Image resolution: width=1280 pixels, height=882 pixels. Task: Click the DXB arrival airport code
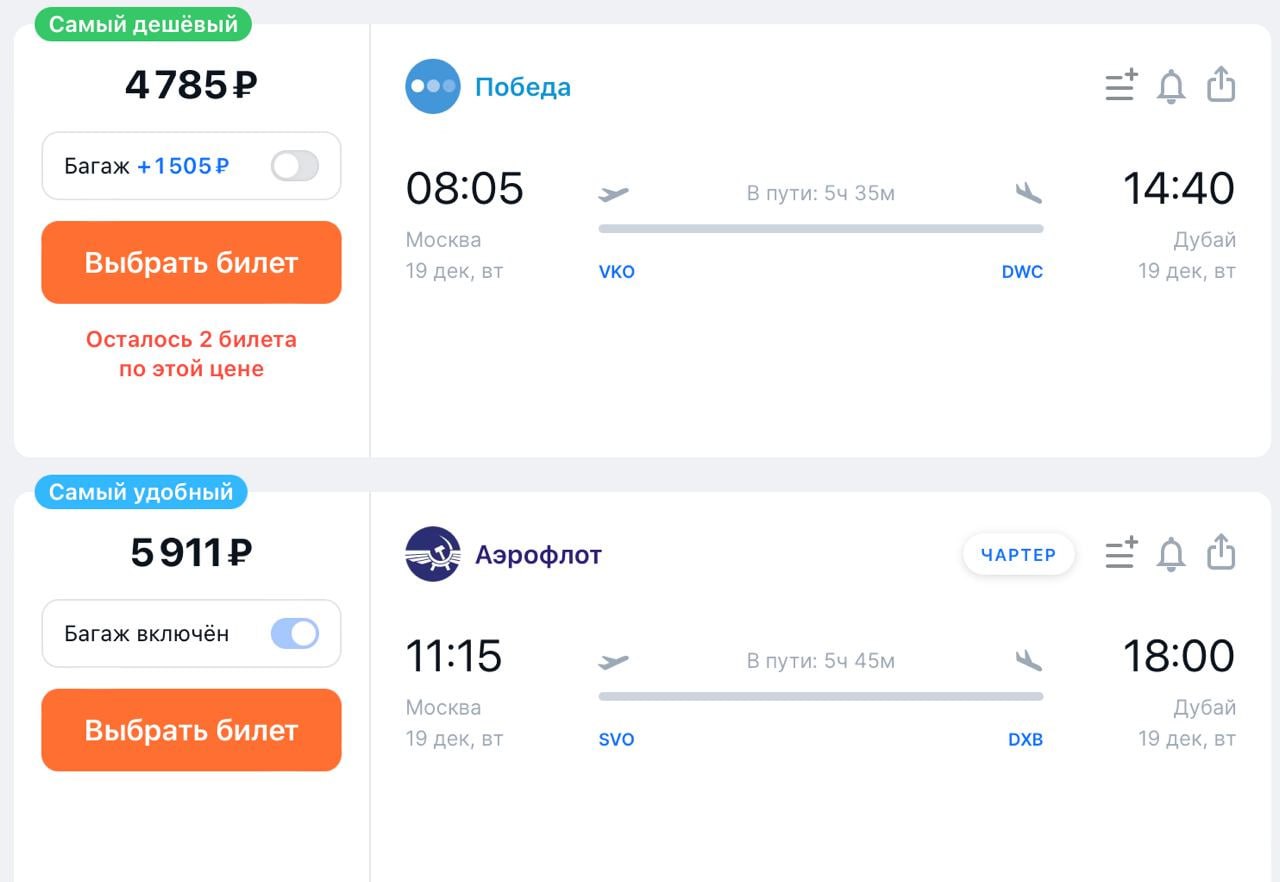coord(1025,740)
